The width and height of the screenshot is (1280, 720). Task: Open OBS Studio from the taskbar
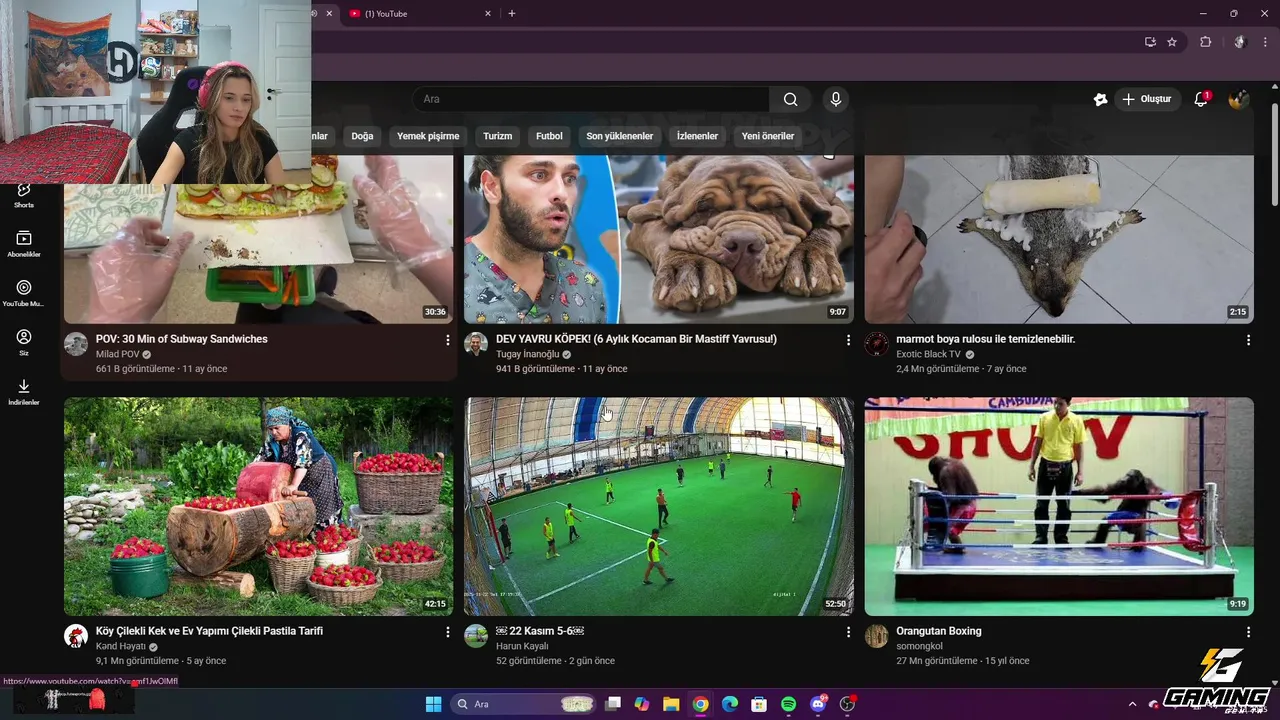pos(847,704)
